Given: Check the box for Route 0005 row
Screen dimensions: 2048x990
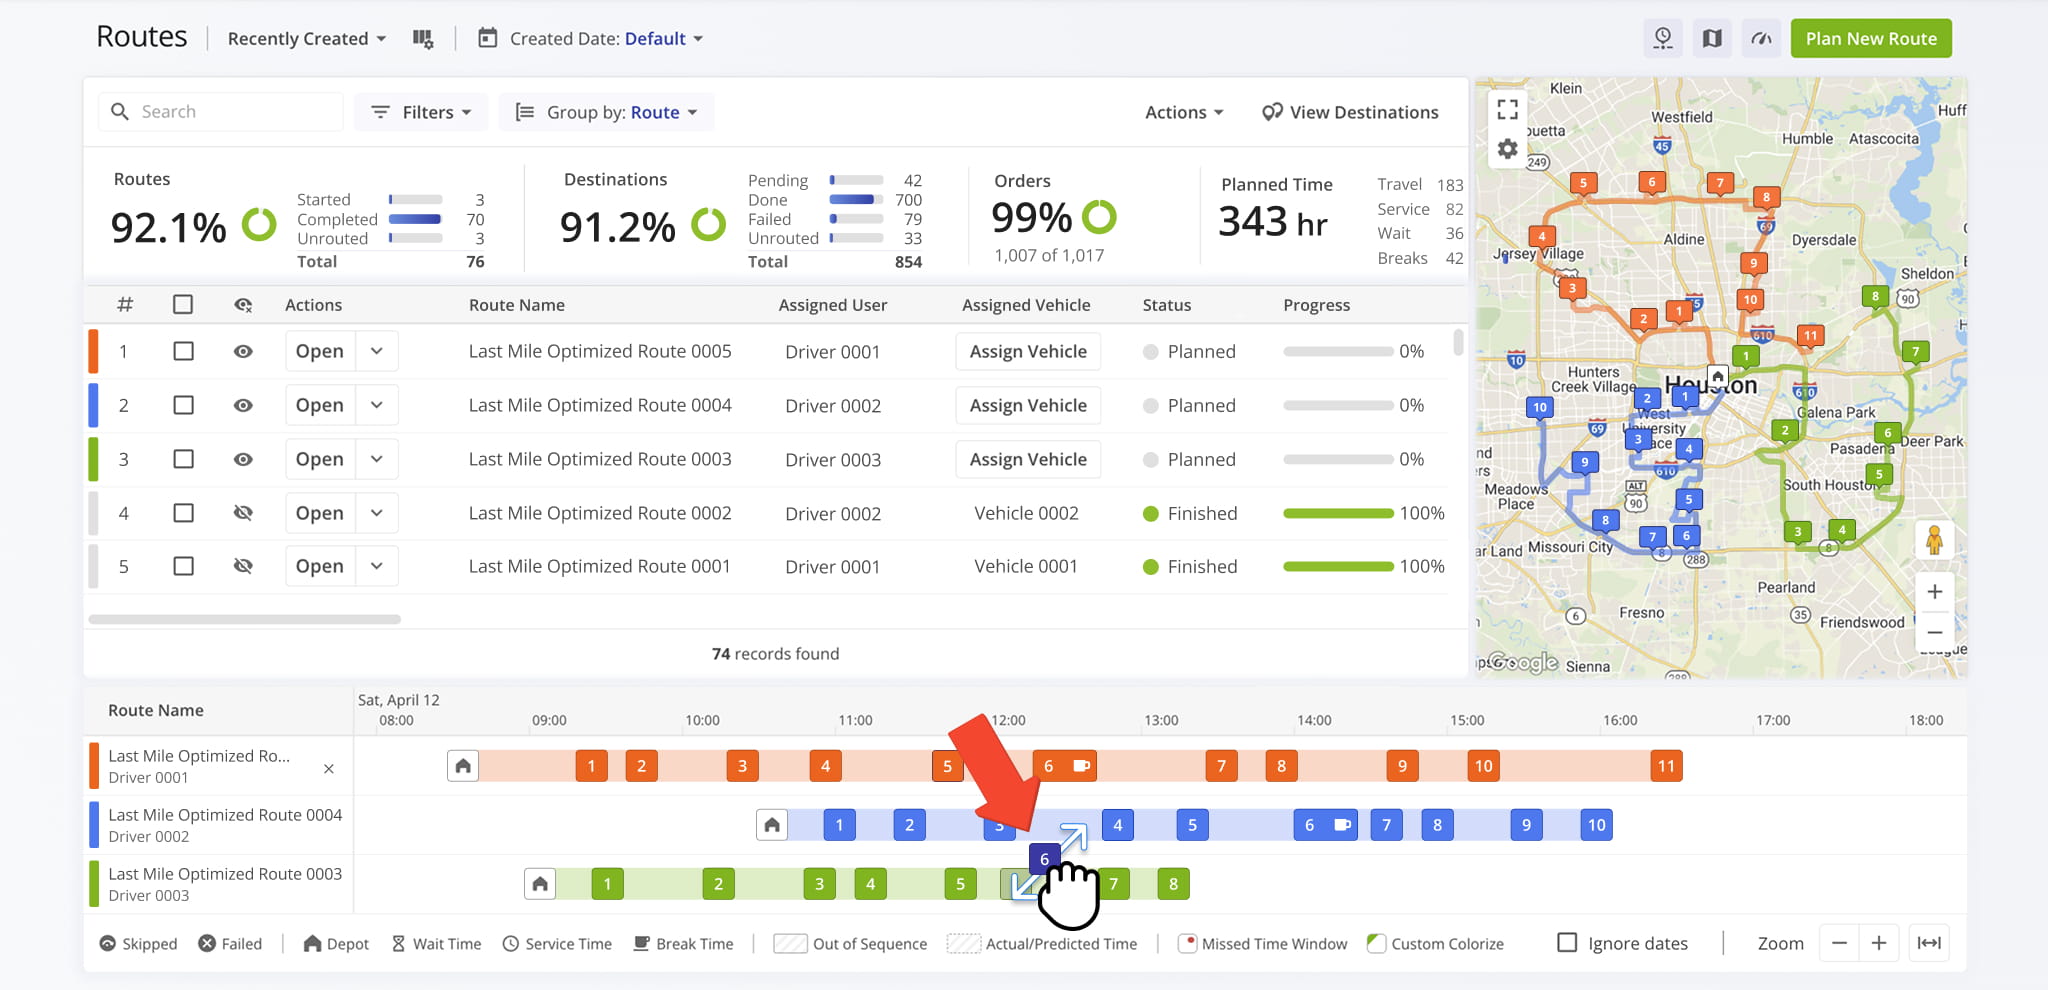Looking at the screenshot, I should tap(183, 351).
